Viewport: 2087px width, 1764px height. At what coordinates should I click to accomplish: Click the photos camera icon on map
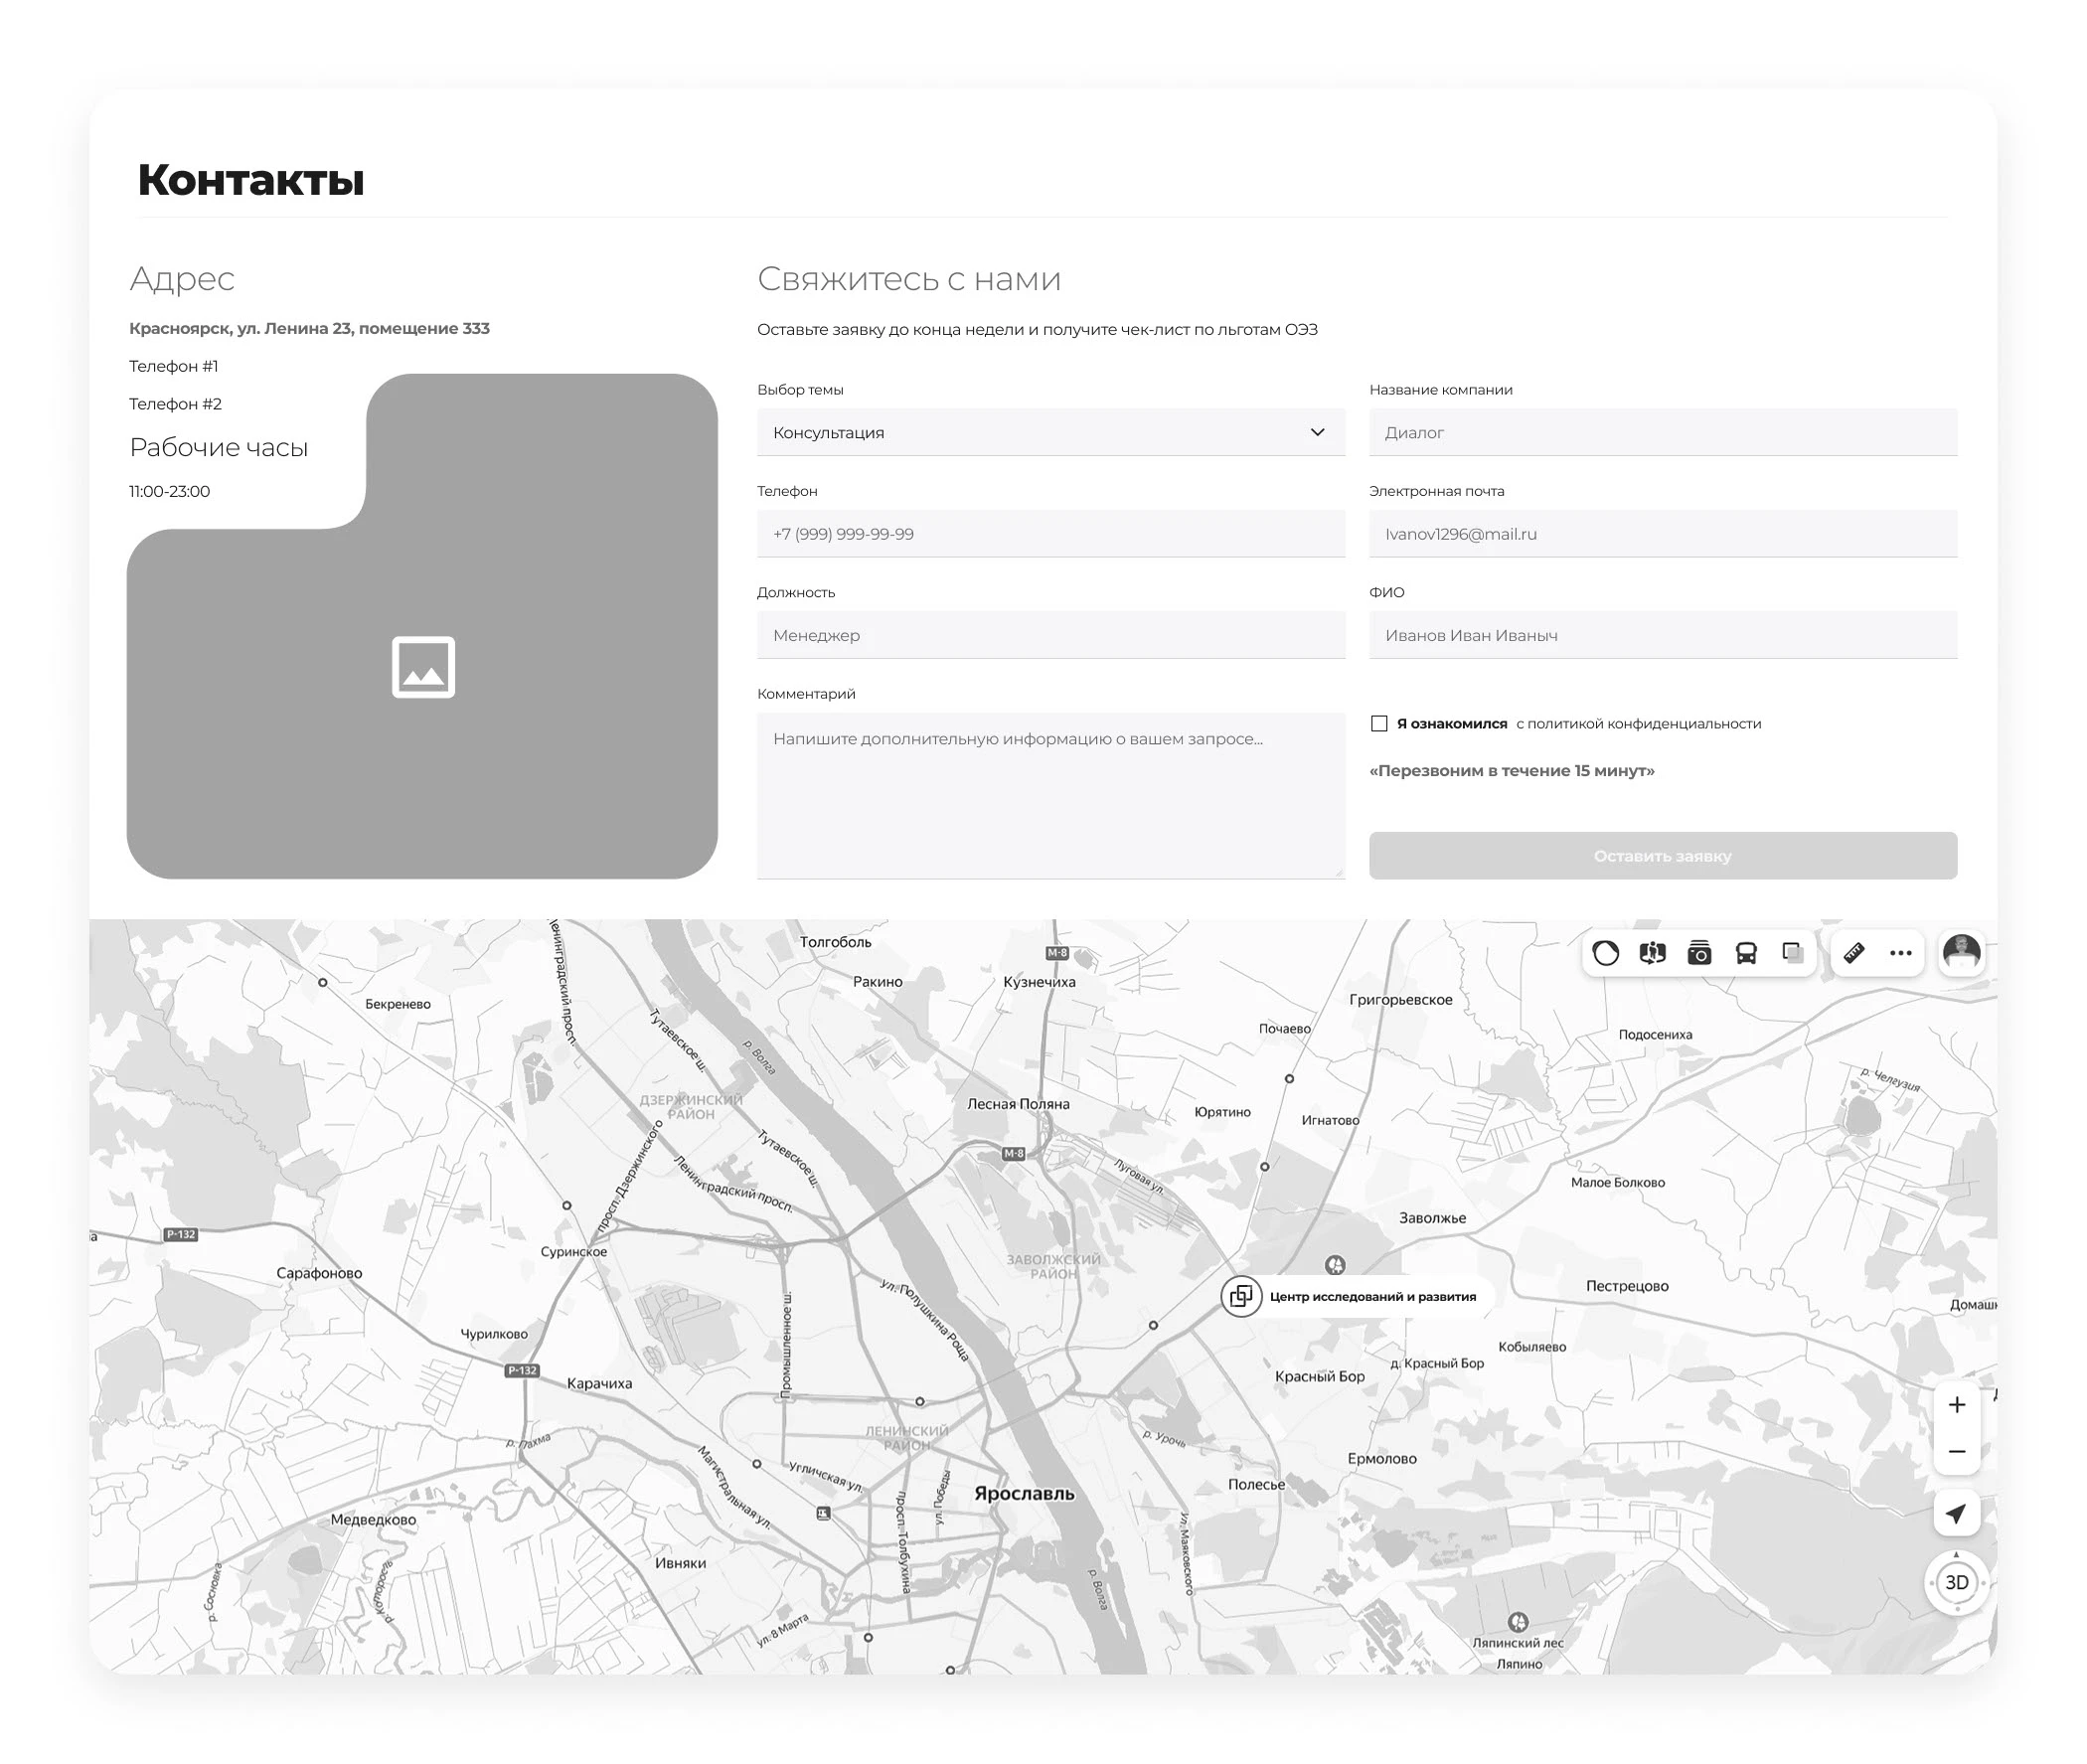click(1698, 953)
